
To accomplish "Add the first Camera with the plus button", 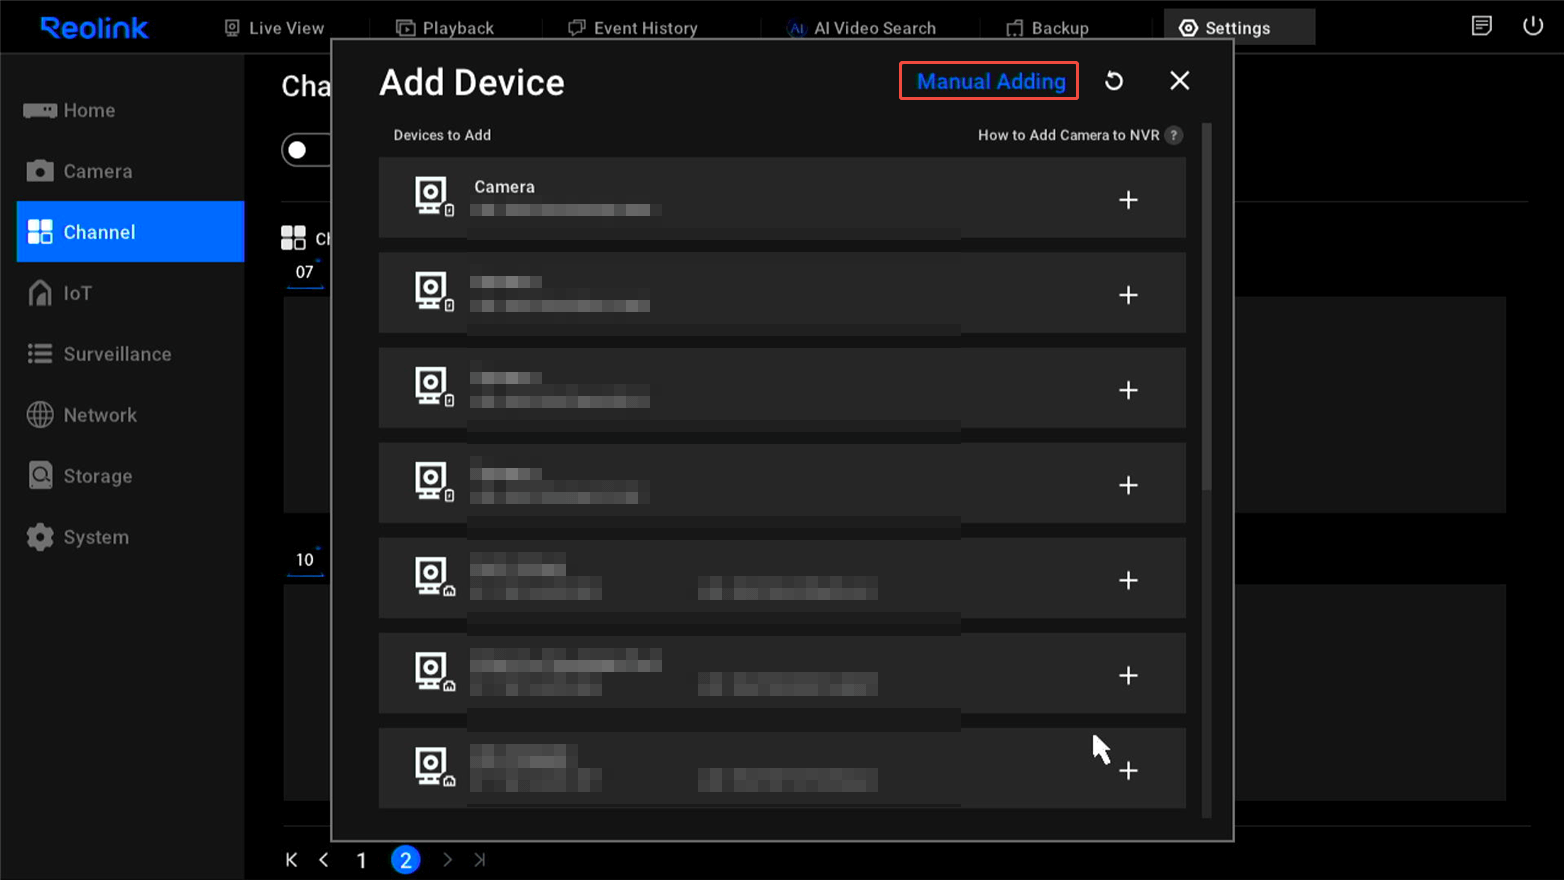I will (1128, 199).
